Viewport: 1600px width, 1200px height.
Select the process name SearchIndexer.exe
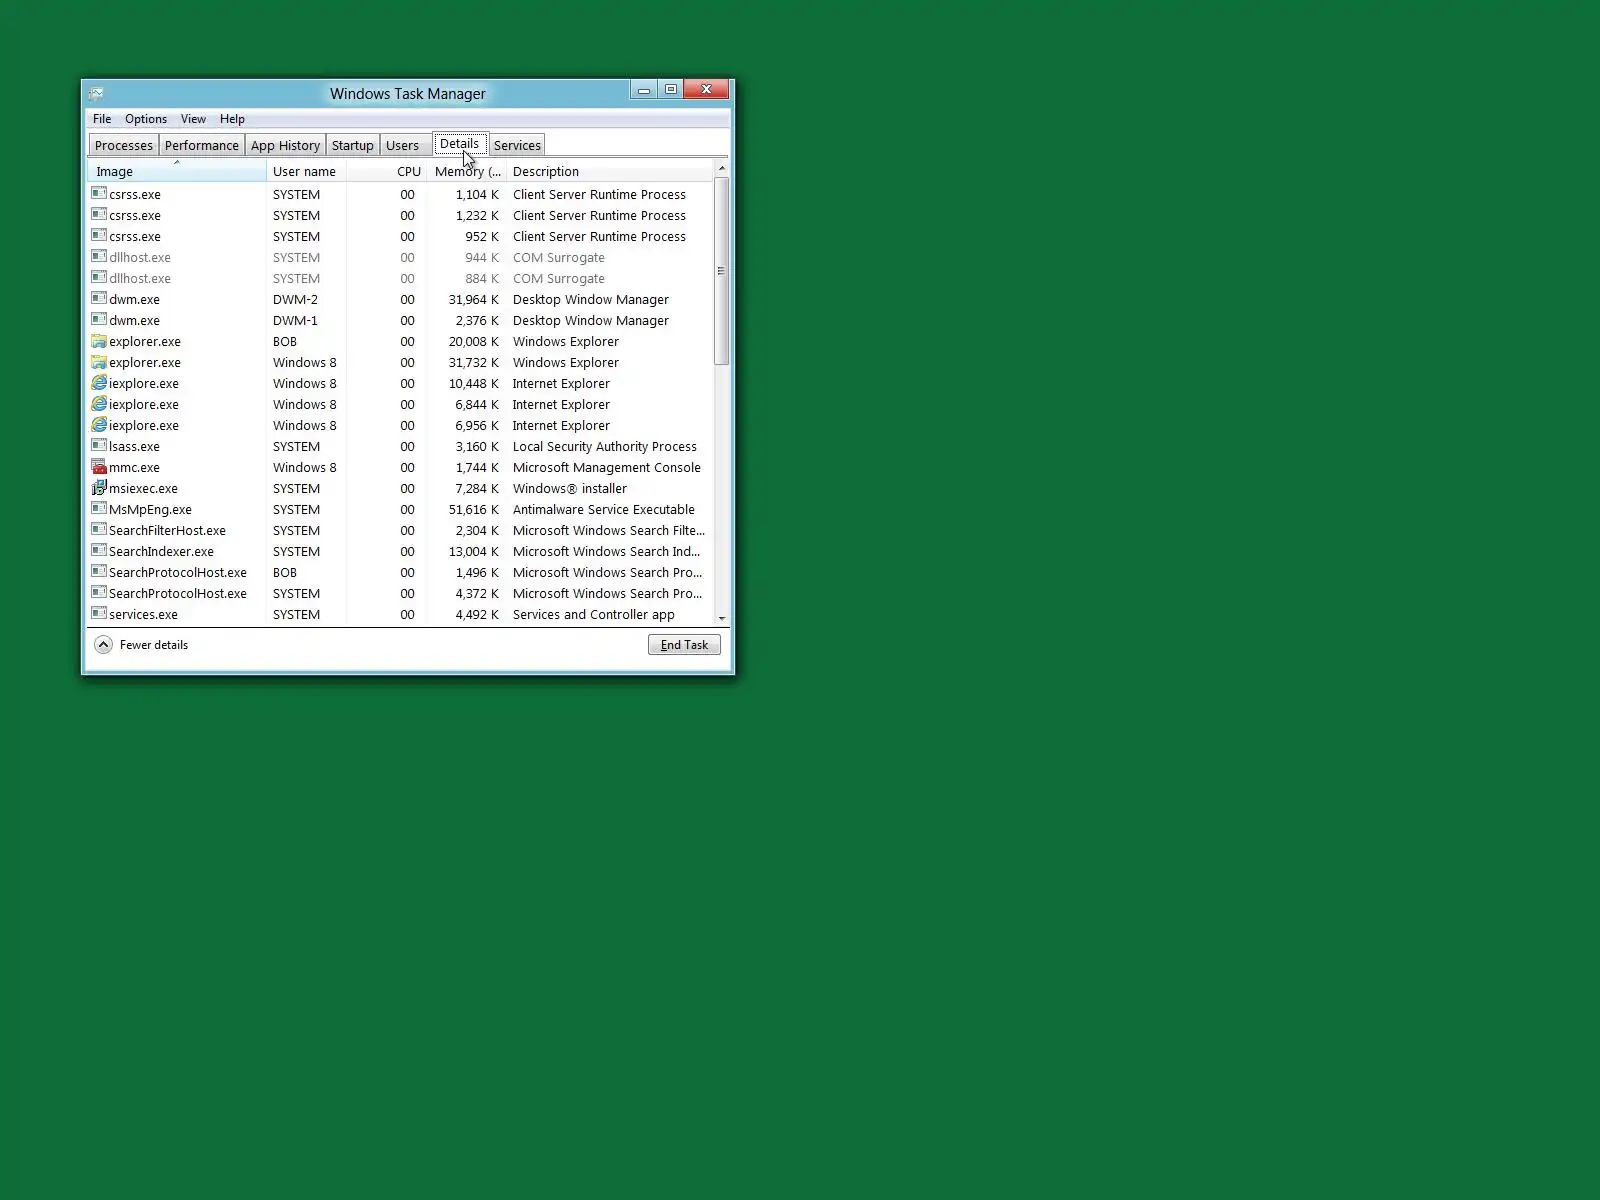tap(161, 551)
